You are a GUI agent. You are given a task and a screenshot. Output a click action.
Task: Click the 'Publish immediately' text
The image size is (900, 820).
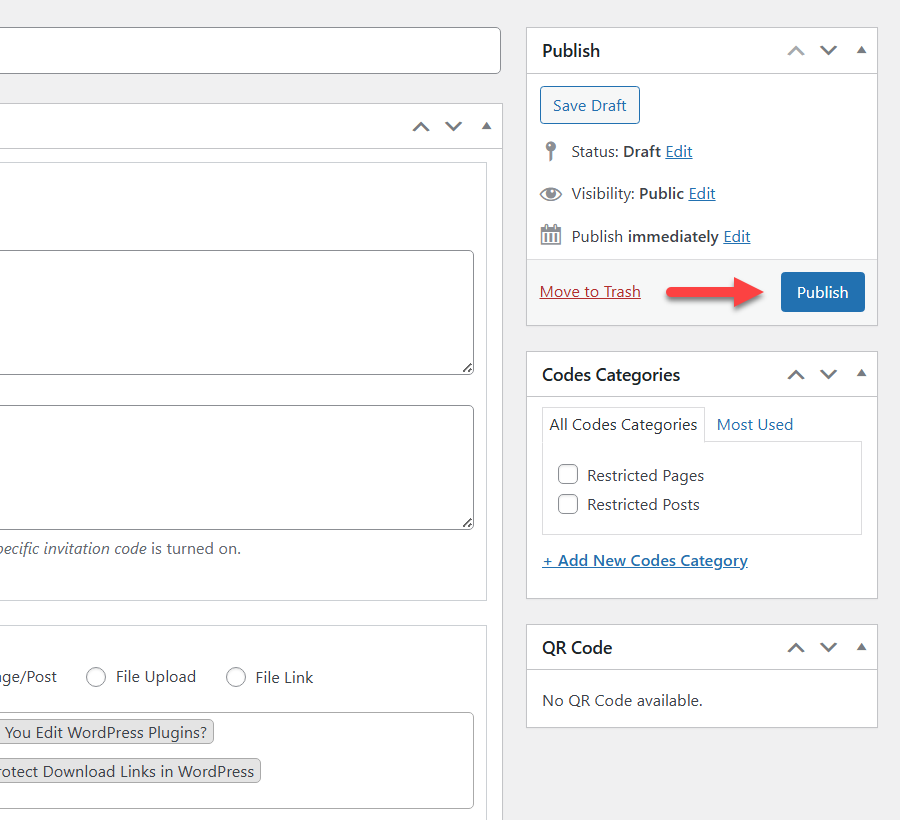[x=645, y=236]
